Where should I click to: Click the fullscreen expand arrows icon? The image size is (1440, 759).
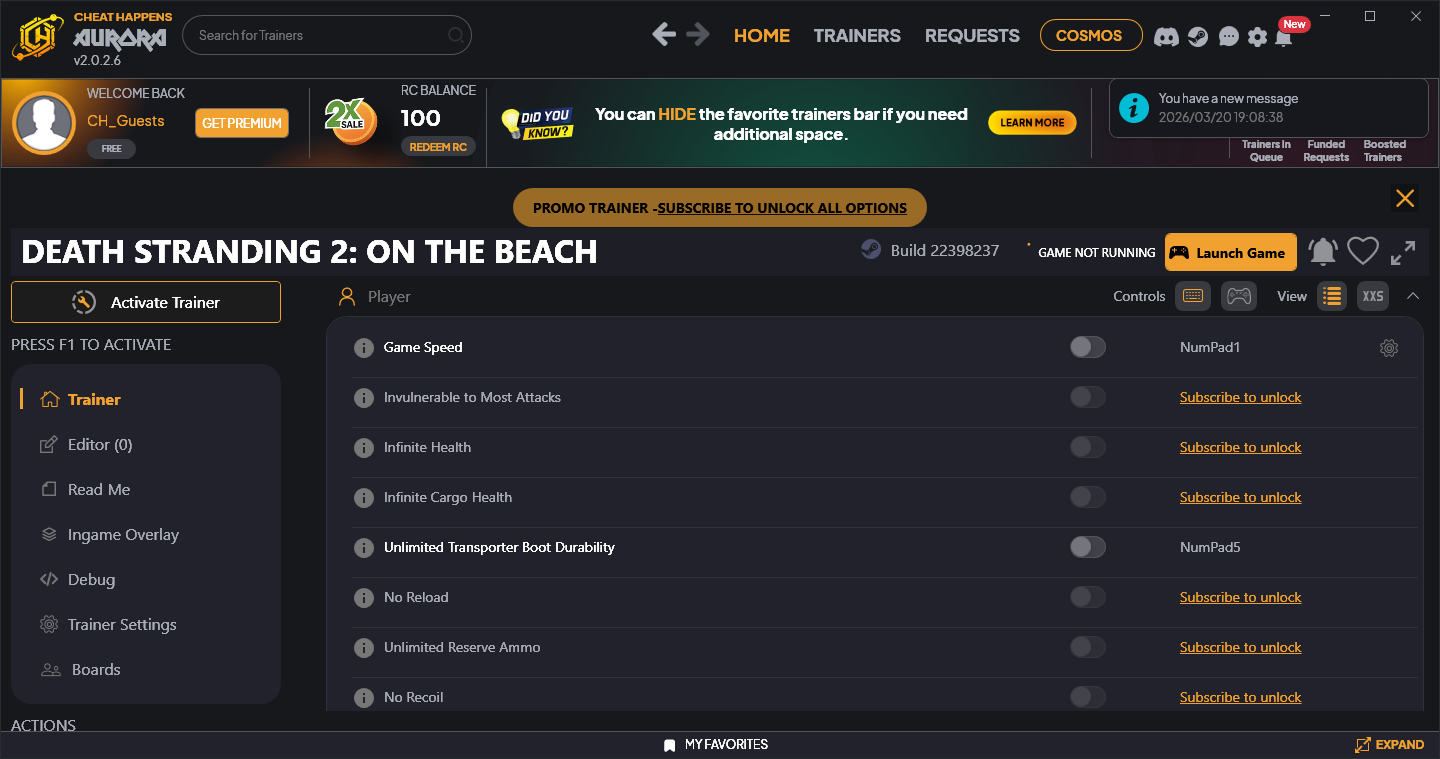coord(1403,252)
